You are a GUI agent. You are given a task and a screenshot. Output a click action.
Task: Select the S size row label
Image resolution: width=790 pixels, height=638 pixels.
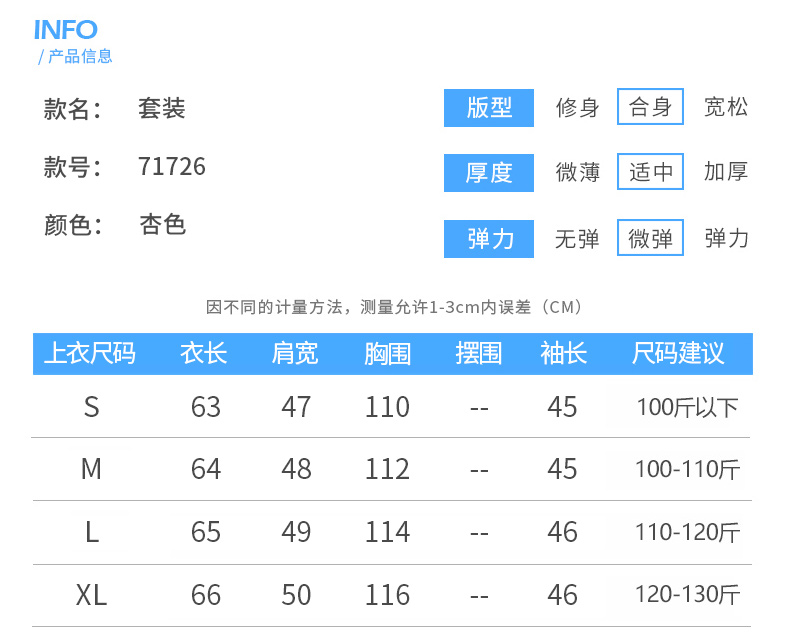coord(92,407)
